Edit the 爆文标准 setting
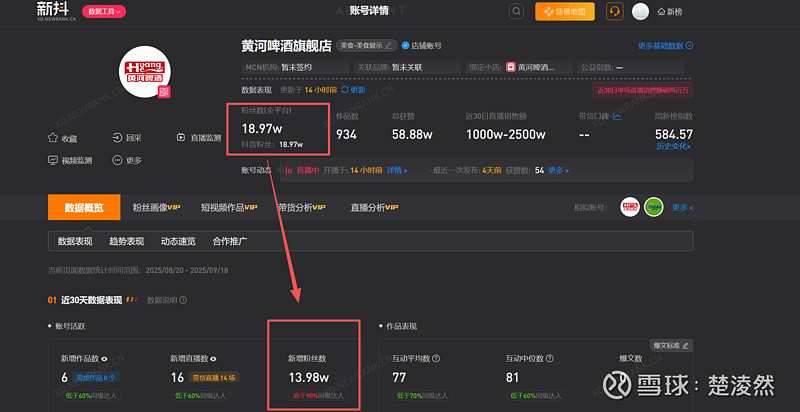 (671, 345)
